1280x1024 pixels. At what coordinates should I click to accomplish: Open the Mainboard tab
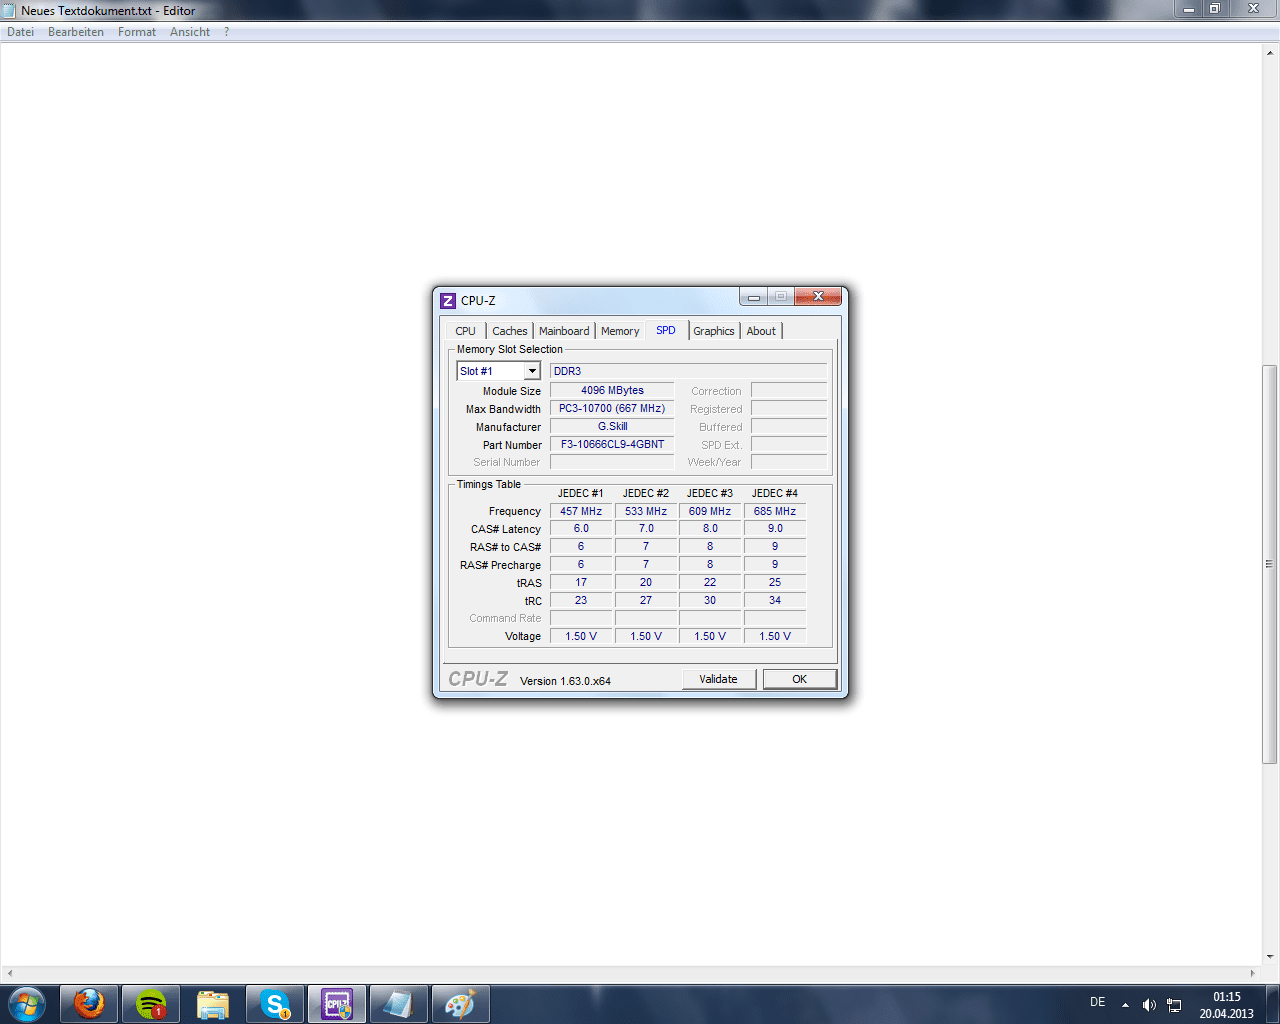coord(564,331)
